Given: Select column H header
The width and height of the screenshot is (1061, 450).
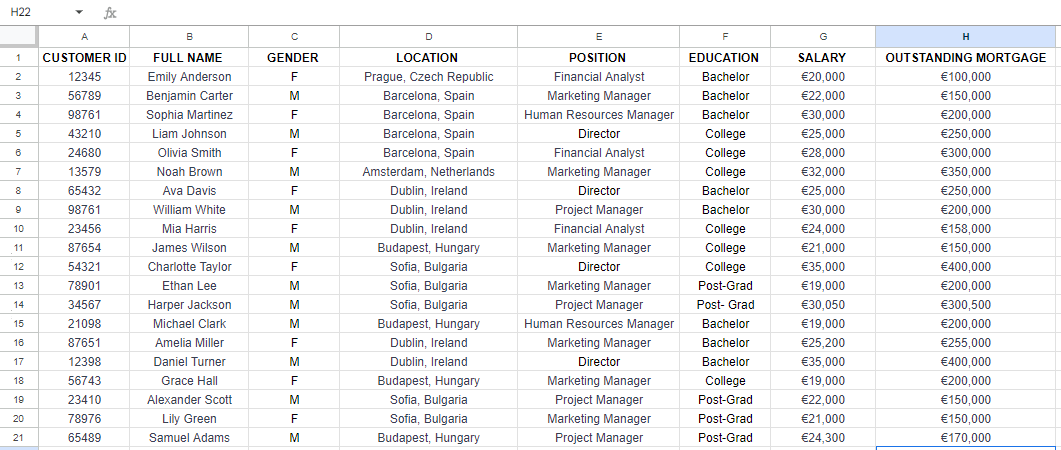Looking at the screenshot, I should (966, 36).
